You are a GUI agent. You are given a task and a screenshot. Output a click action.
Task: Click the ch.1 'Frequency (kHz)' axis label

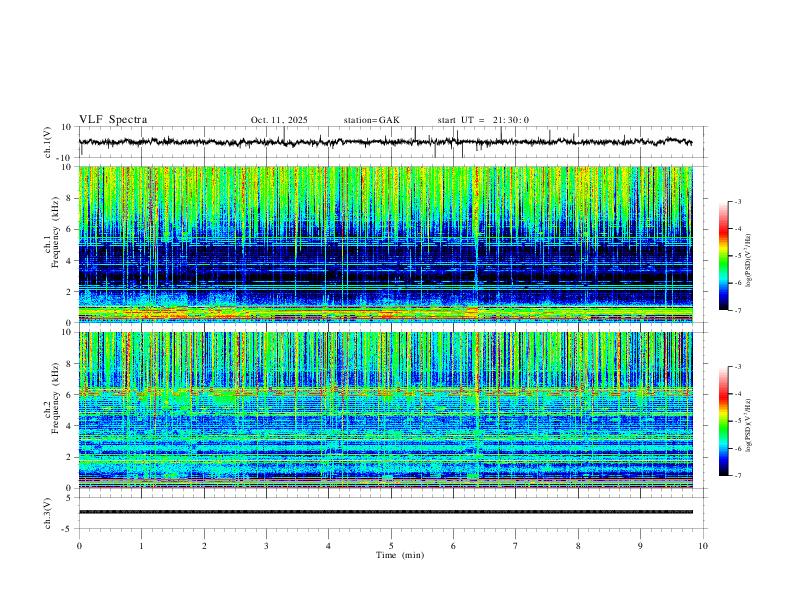[x=56, y=231]
